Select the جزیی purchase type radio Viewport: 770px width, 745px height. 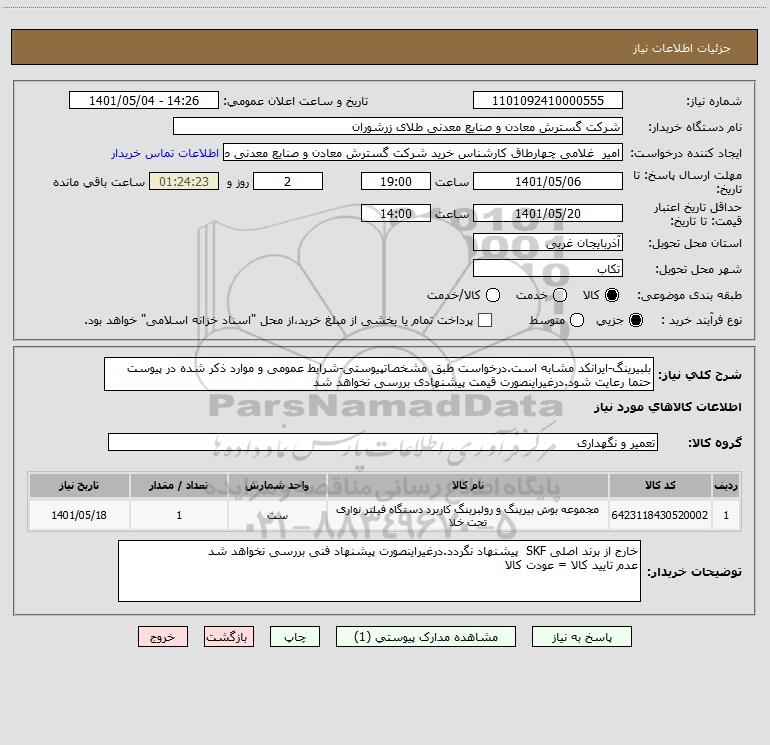coord(635,320)
